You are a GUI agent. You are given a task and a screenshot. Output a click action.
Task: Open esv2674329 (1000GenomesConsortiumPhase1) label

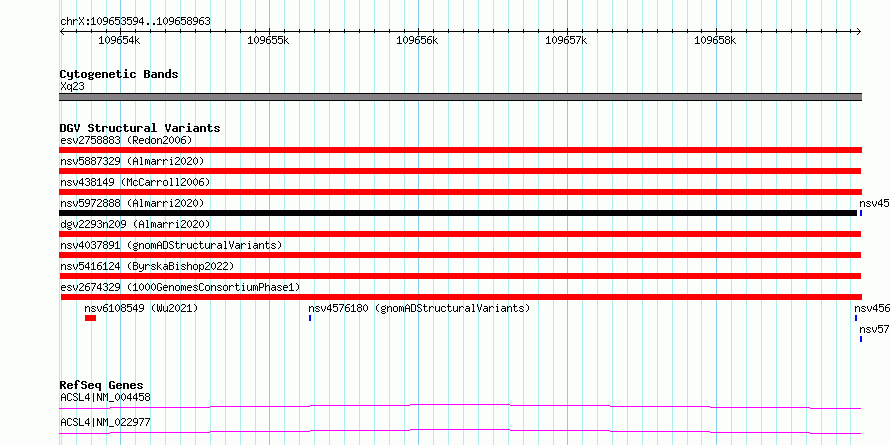tap(180, 287)
